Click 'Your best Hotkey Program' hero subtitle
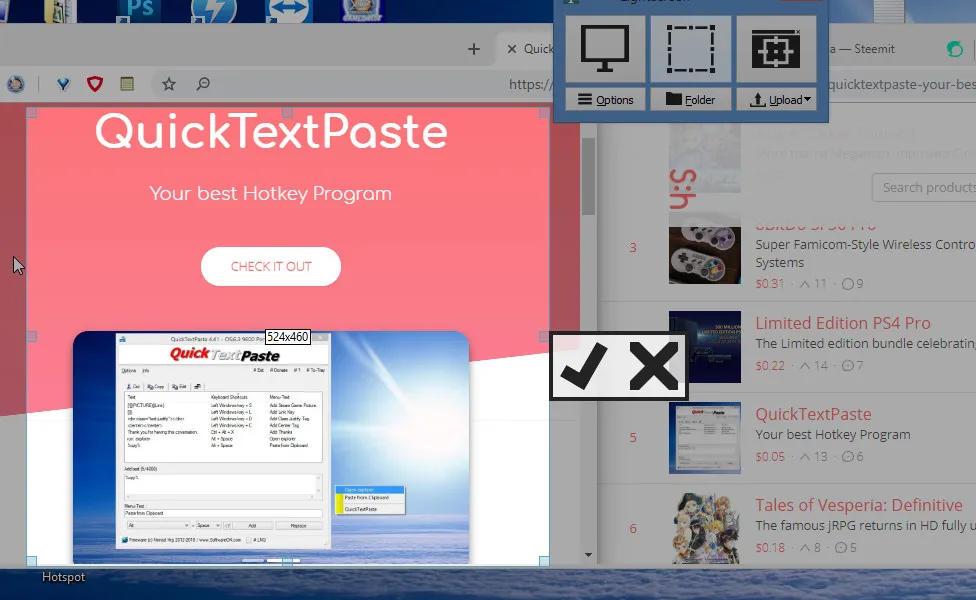Screen dimensions: 976x600 271,194
